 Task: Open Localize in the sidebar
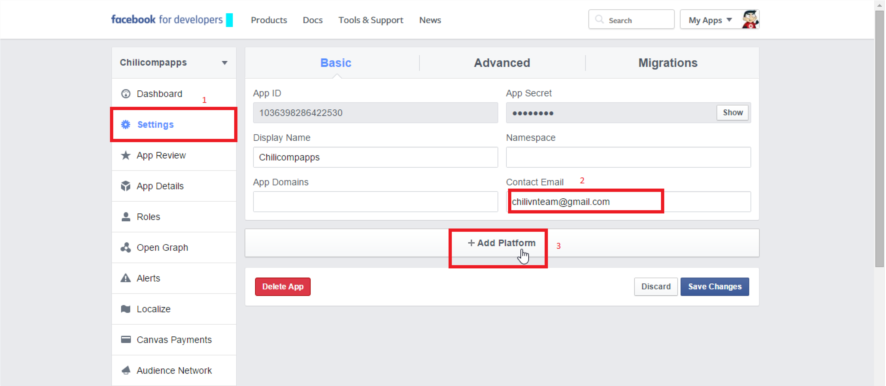[174, 309]
